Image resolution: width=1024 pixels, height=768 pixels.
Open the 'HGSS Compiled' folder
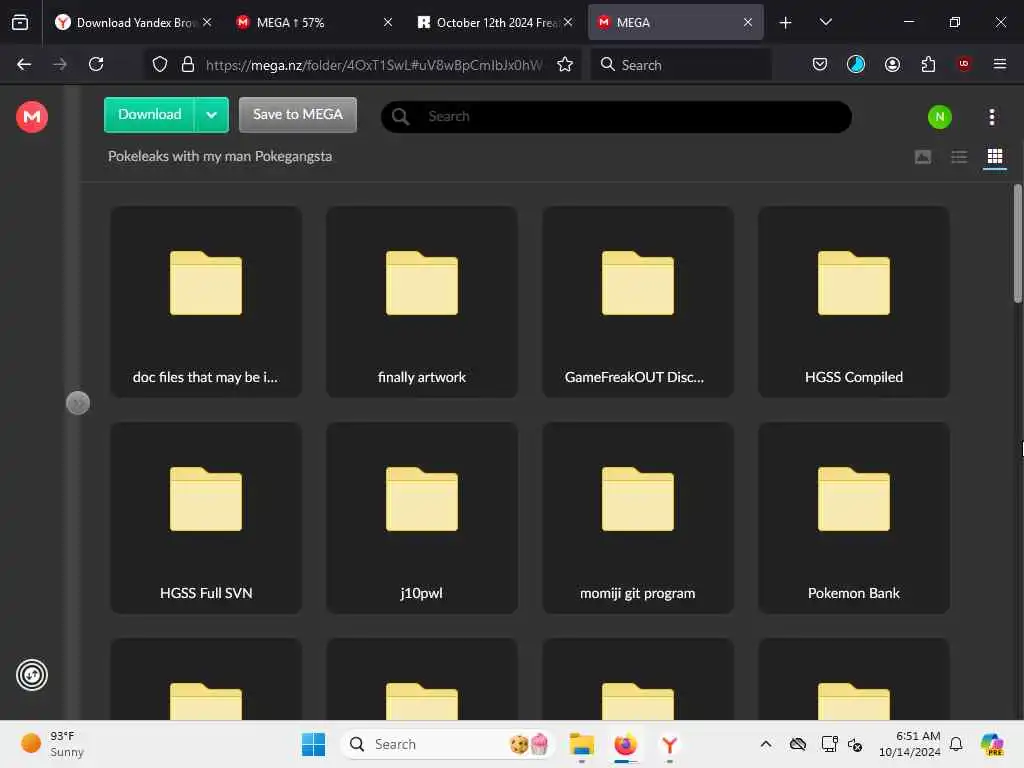854,302
